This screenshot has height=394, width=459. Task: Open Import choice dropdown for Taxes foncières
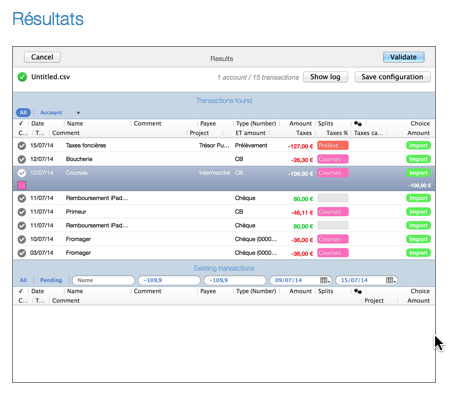tap(418, 146)
